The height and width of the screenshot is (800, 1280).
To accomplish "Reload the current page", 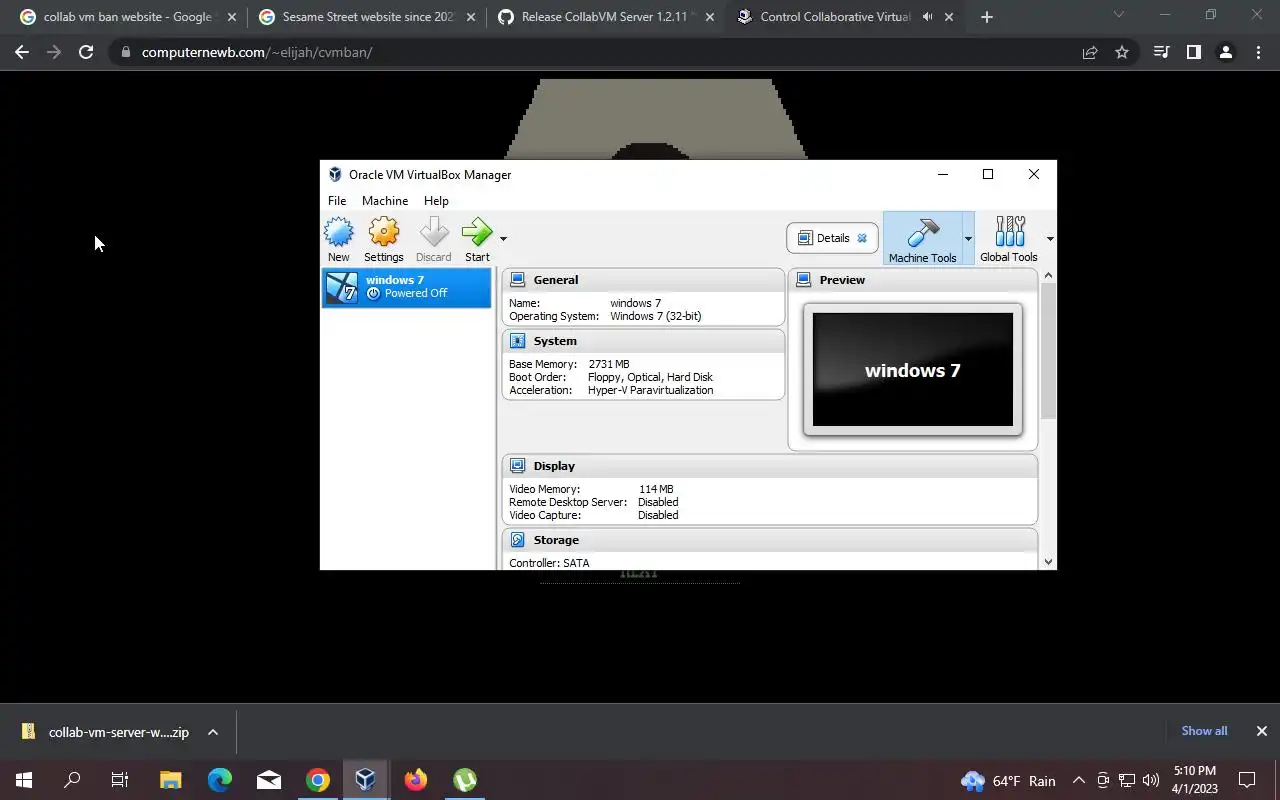I will tap(86, 52).
